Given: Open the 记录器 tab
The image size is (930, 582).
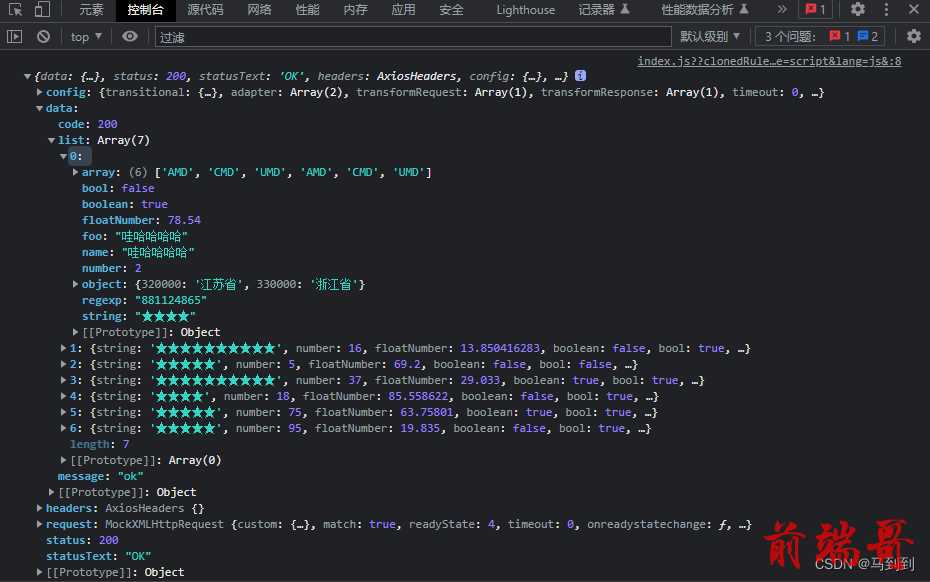Looking at the screenshot, I should pyautogui.click(x=604, y=9).
